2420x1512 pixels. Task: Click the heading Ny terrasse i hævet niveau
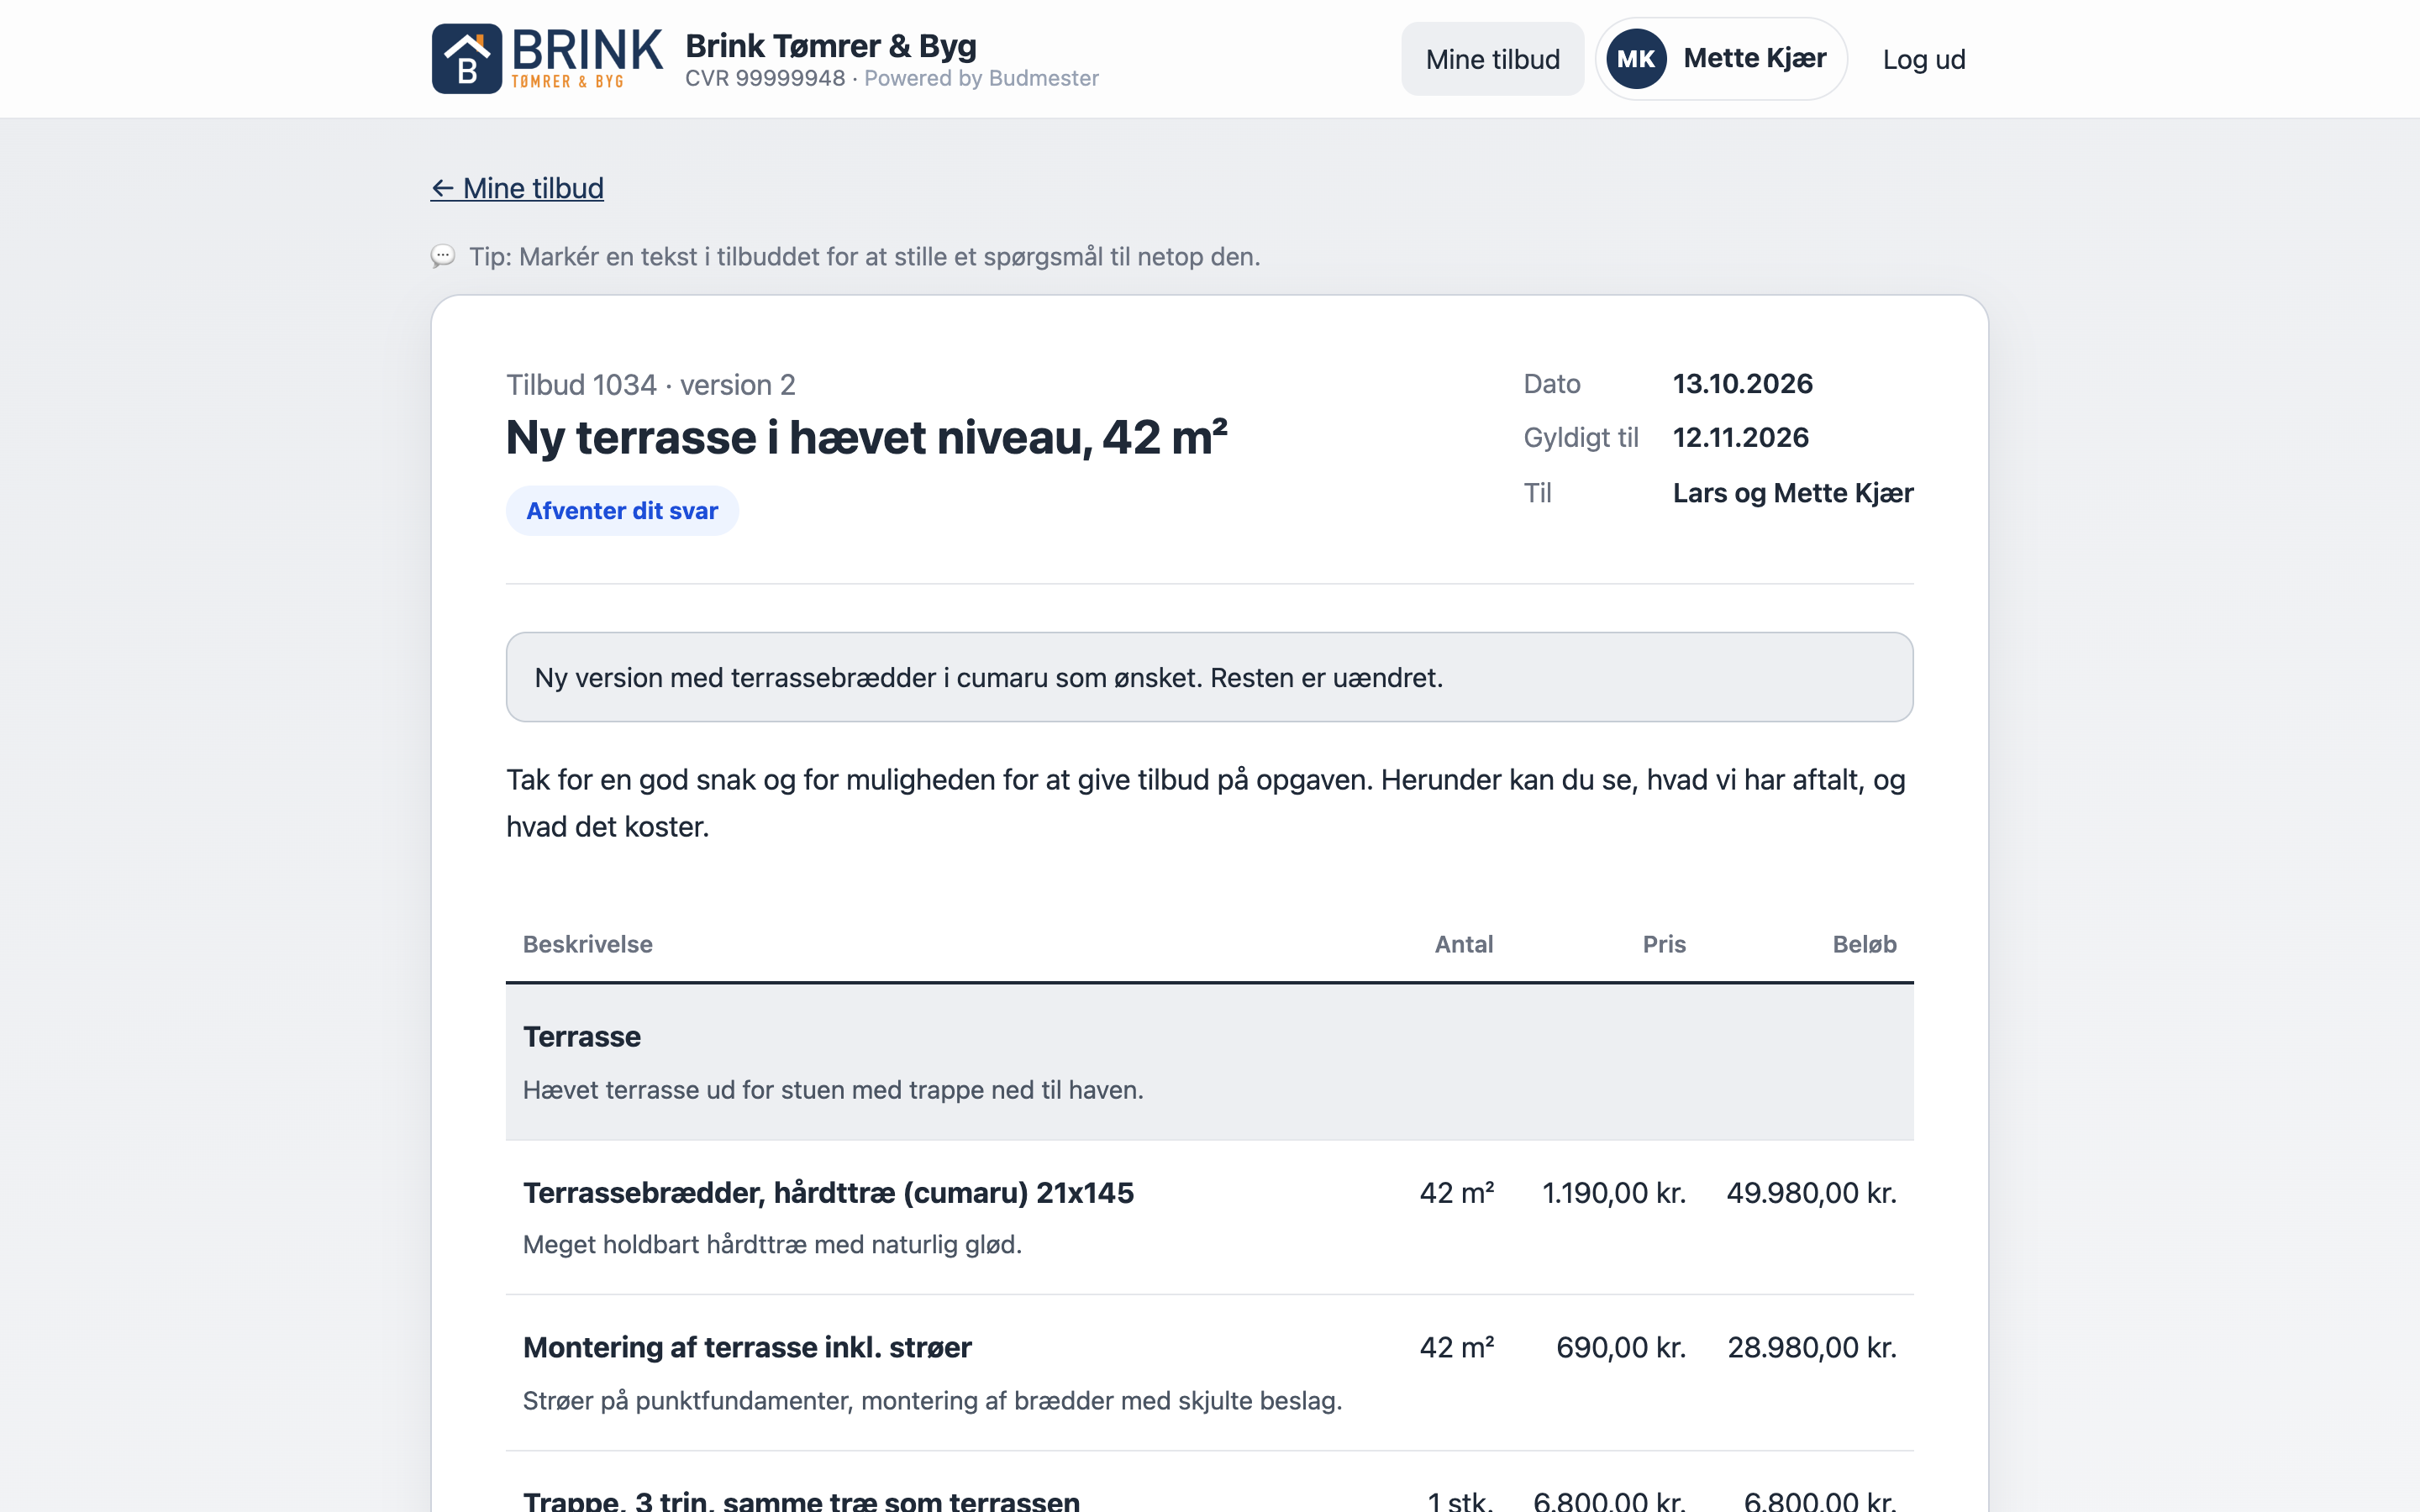866,438
